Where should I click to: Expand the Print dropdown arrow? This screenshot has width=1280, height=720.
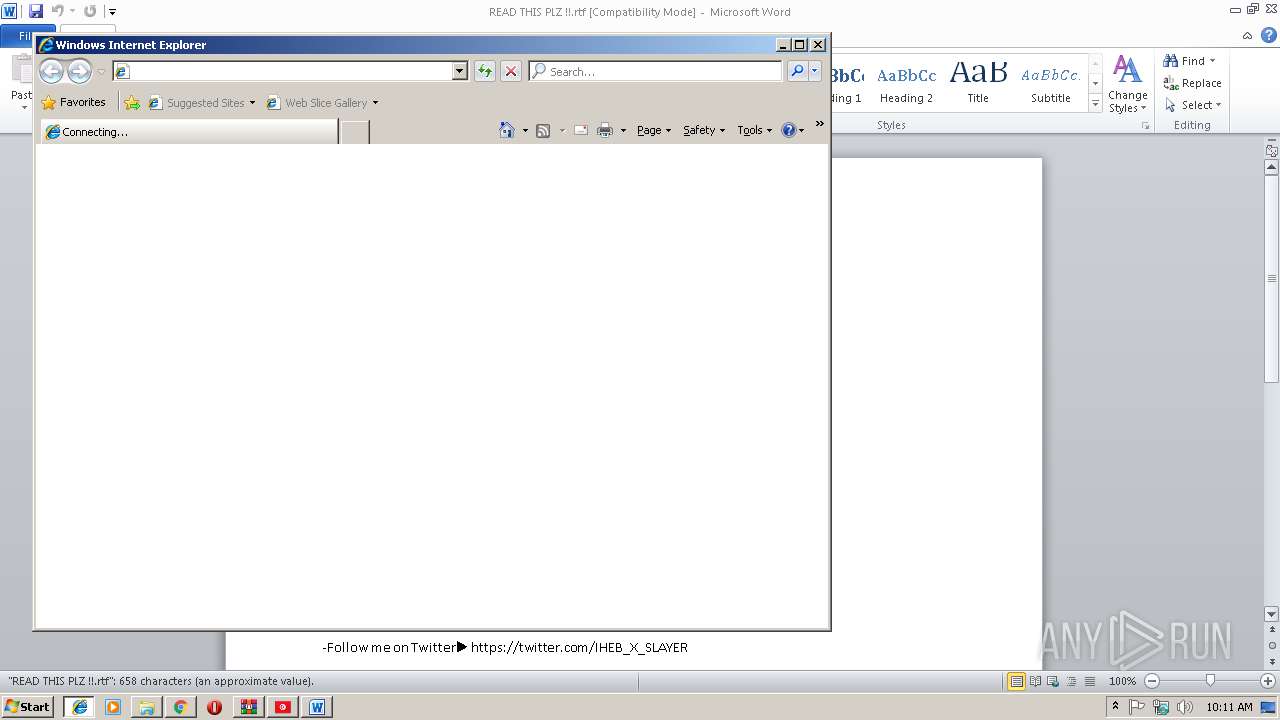point(623,130)
